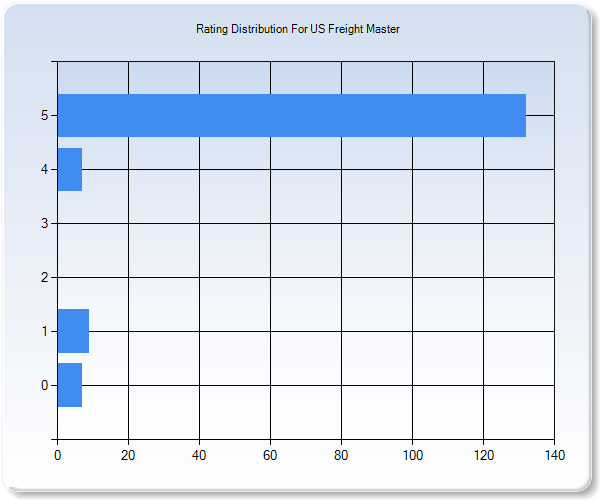
Task: Click the x-axis label '60'
Action: [270, 455]
